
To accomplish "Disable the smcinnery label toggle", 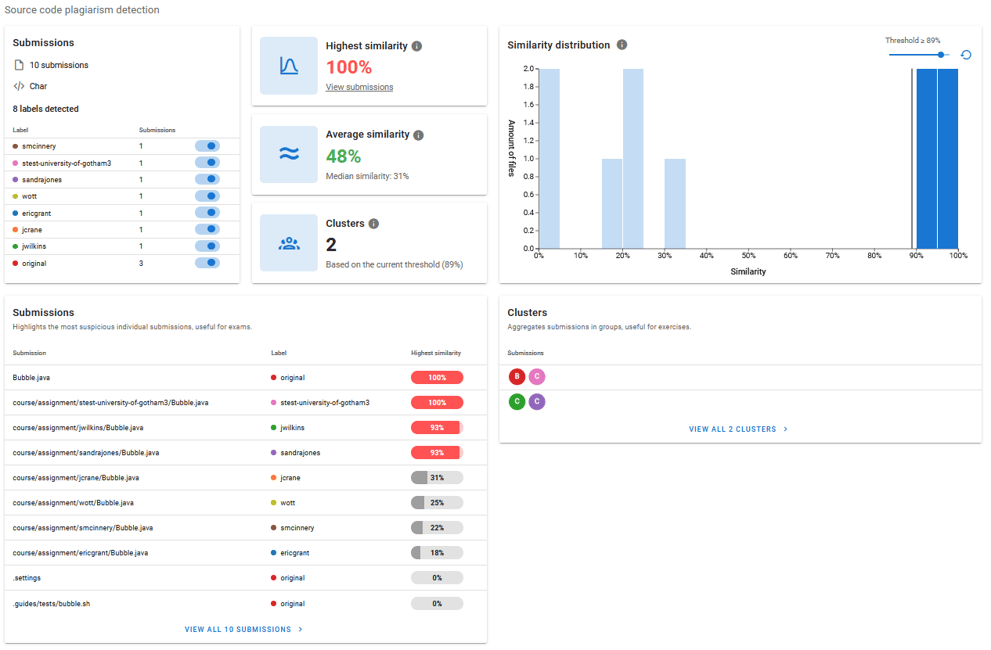I will point(208,146).
